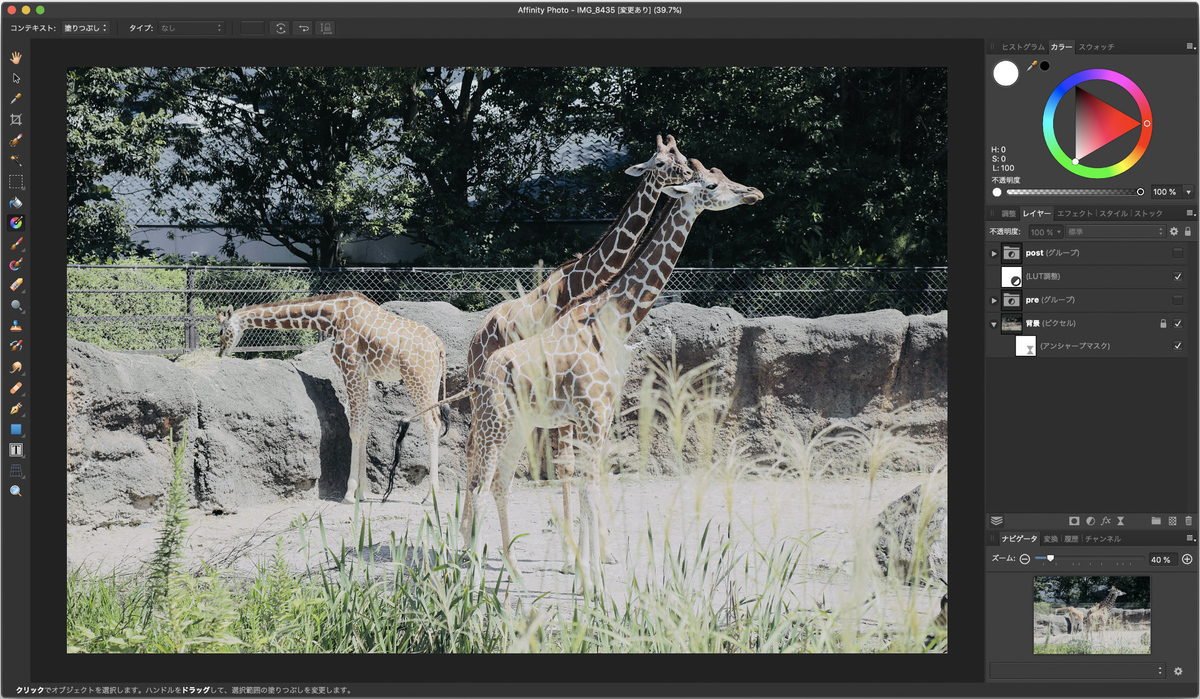The image size is (1200, 699).
Task: Open the Color panel options menu
Action: tap(1189, 47)
